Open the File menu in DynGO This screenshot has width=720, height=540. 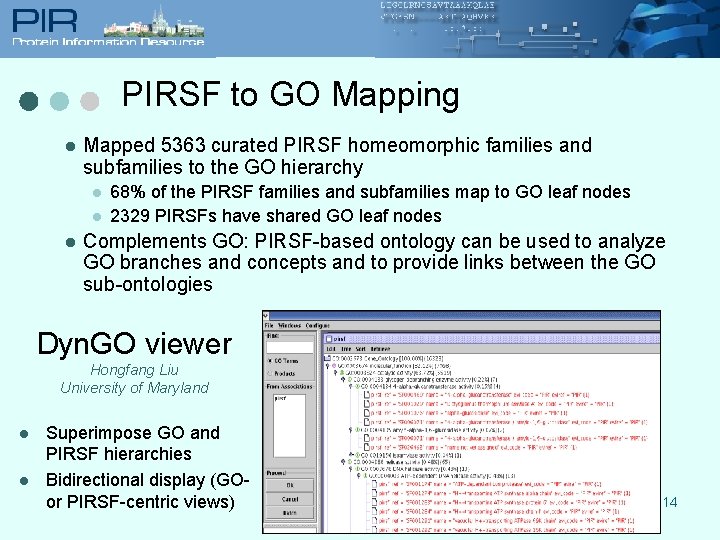269,325
